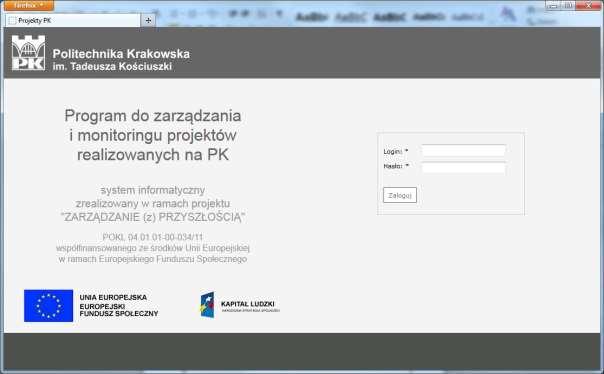This screenshot has height=374, width=604.
Task: Click 'KAPITAŁ LUDZKI' label text
Action: coord(248,304)
